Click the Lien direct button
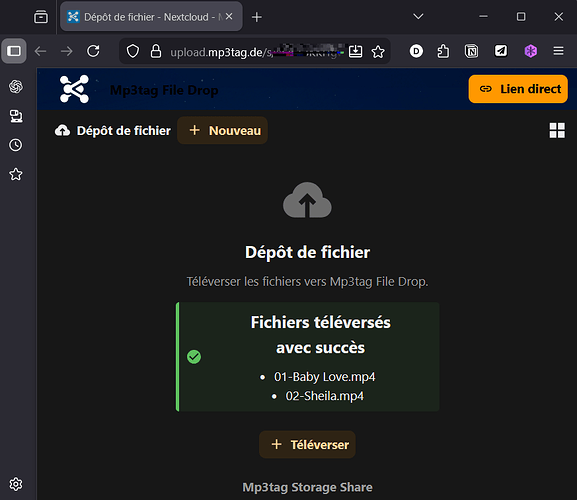The height and width of the screenshot is (500, 577). click(x=518, y=89)
